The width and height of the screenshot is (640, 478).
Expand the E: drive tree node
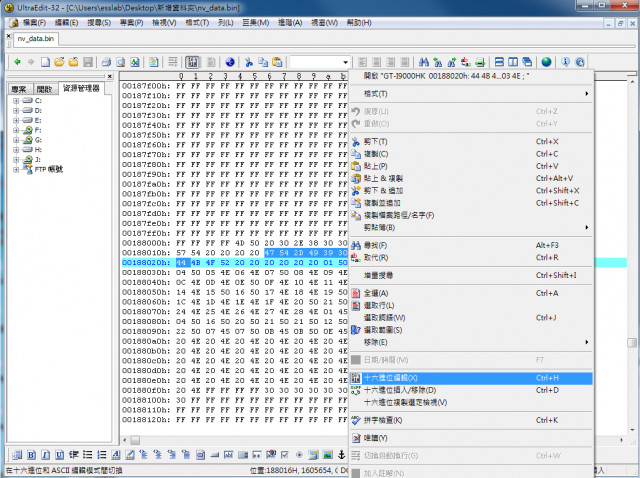tap(16, 120)
